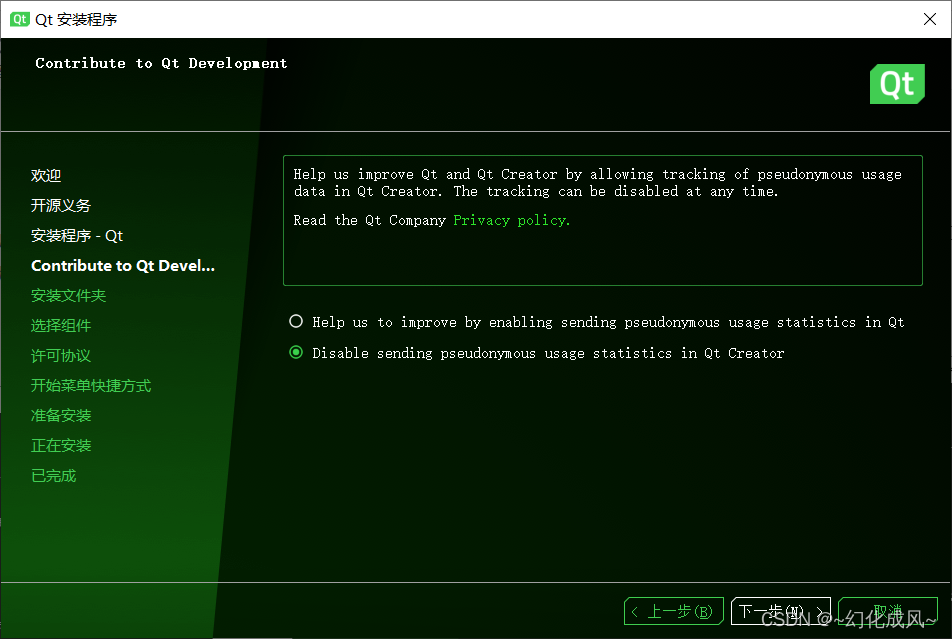
Task: Select the 安装程序 - Qt step
Action: pos(77,236)
